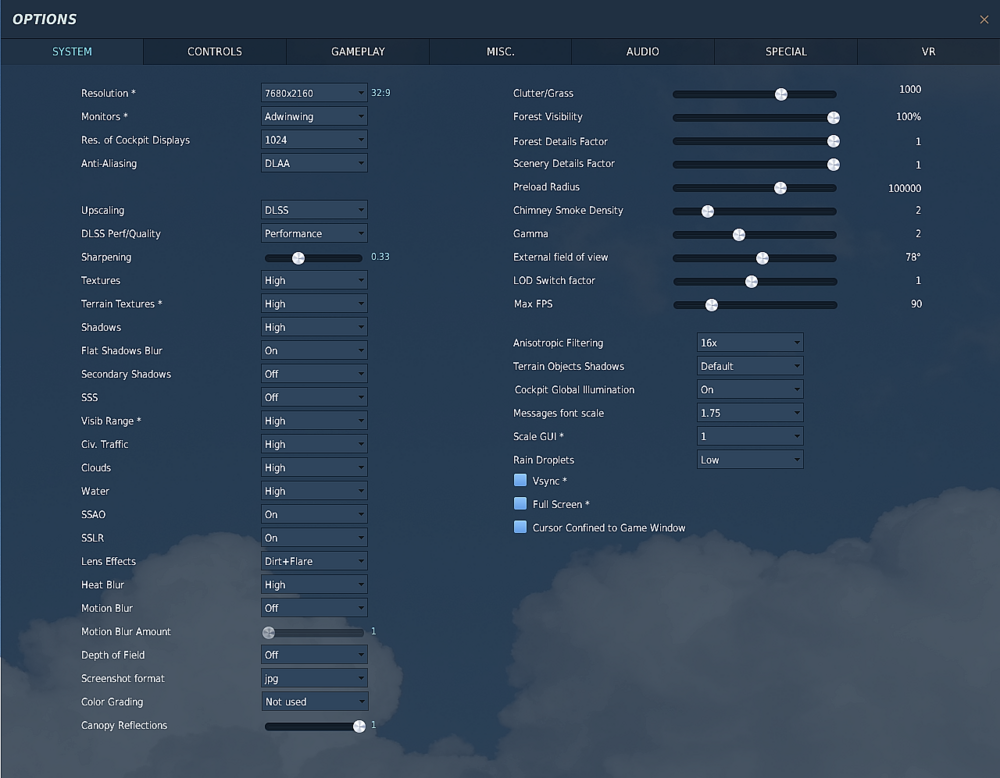Open the SSAO dropdown

[x=314, y=514]
